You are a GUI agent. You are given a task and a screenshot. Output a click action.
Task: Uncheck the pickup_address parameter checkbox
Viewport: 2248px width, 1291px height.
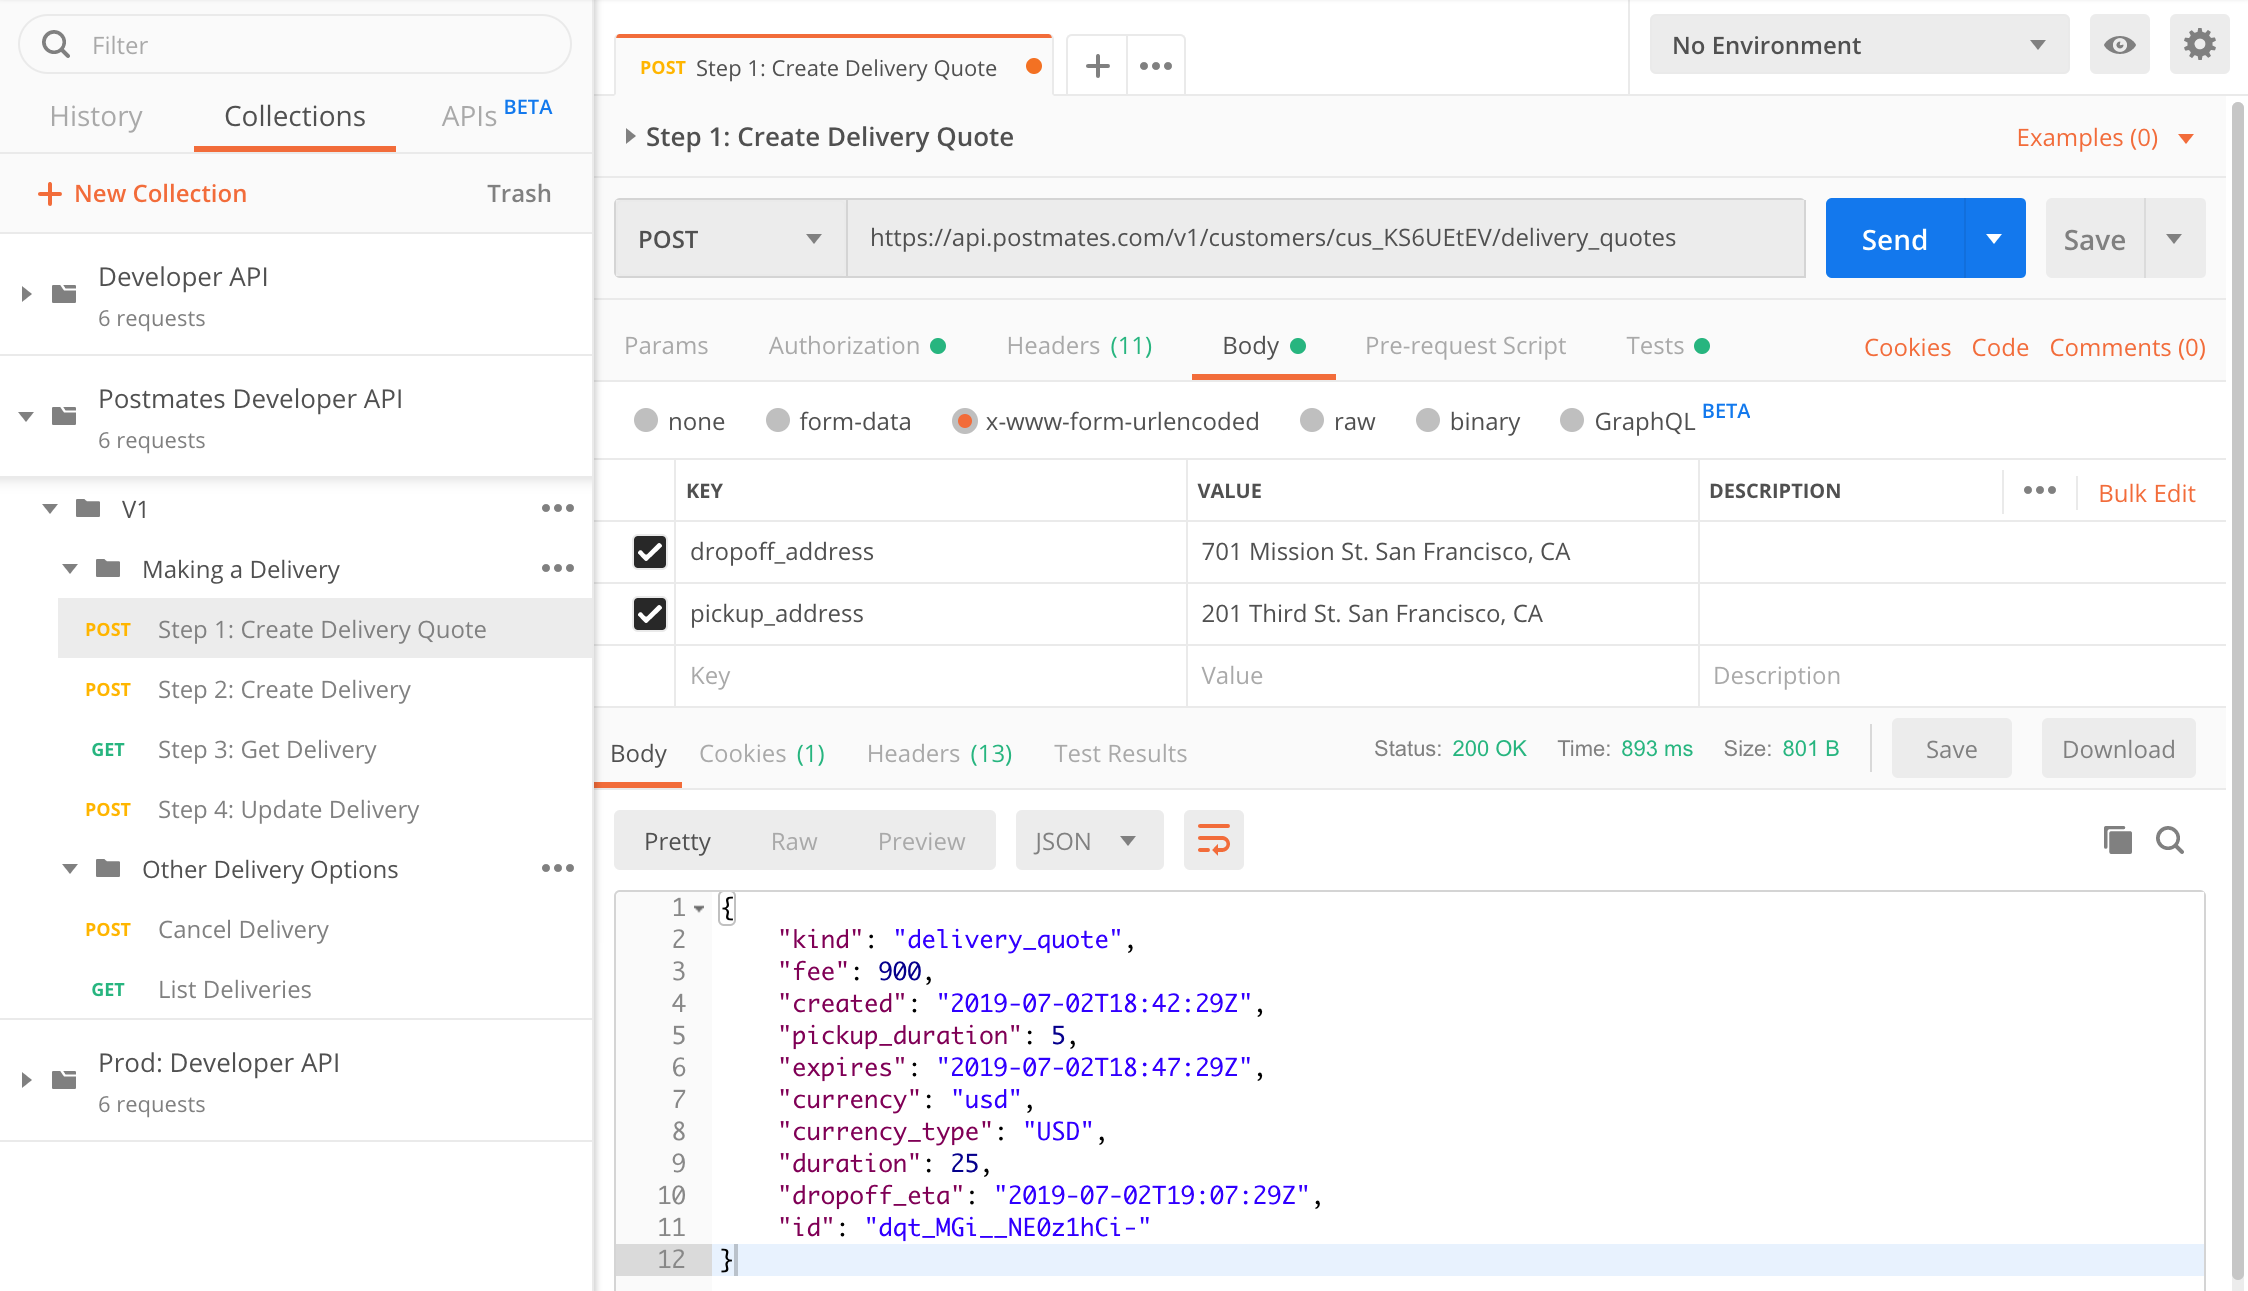pos(650,613)
